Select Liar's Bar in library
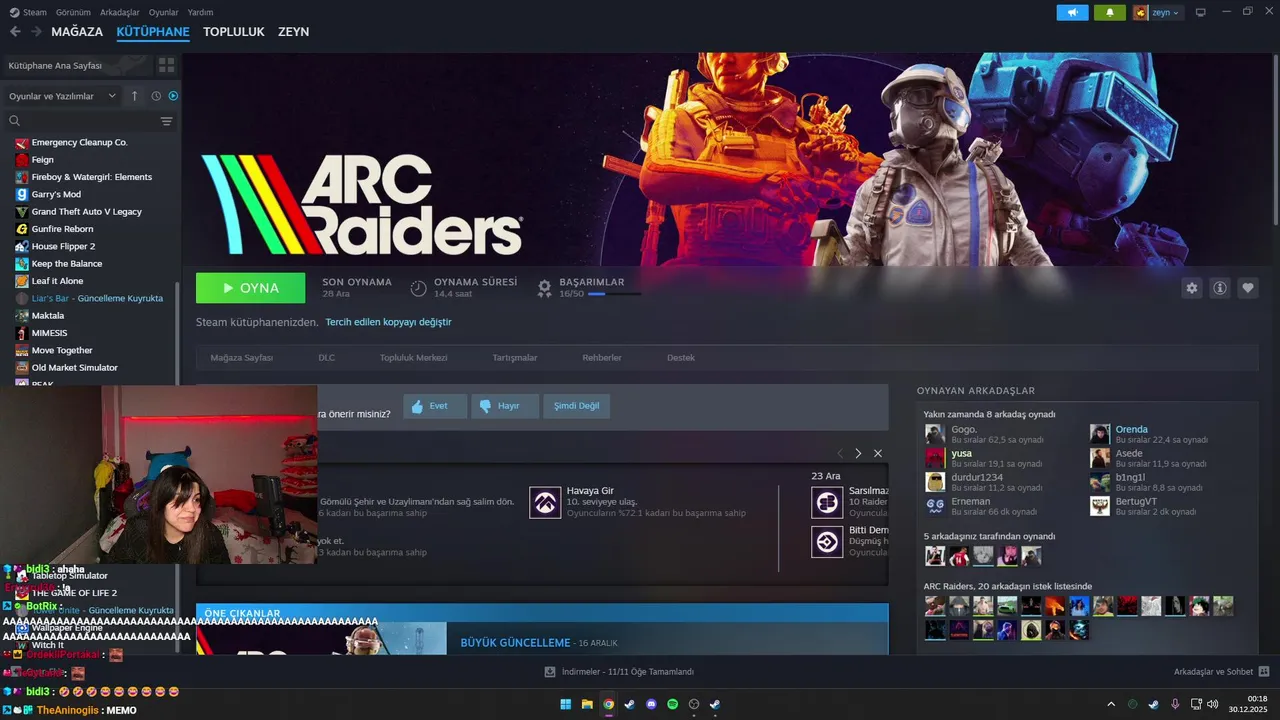The height and width of the screenshot is (720, 1280). click(x=90, y=298)
